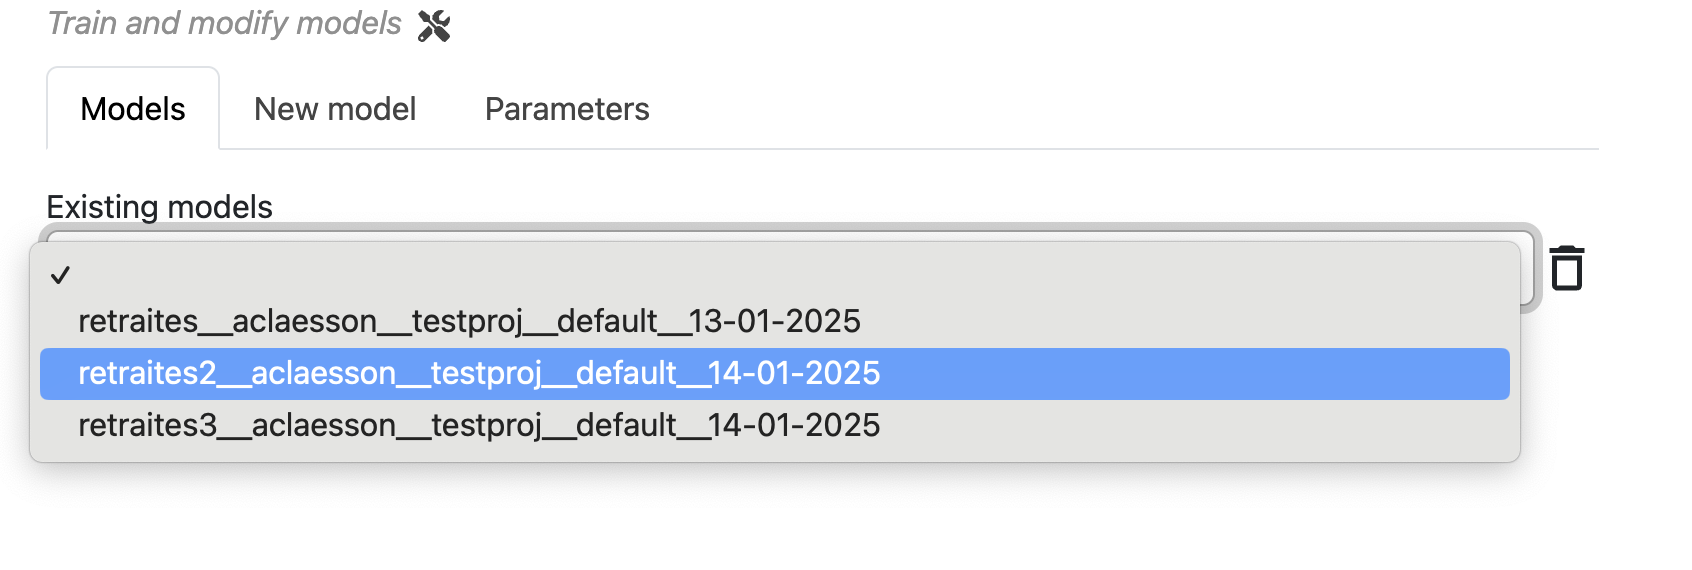Click the wrench and screwdriver tools icon
Viewport: 1692px width, 570px height.
434,25
